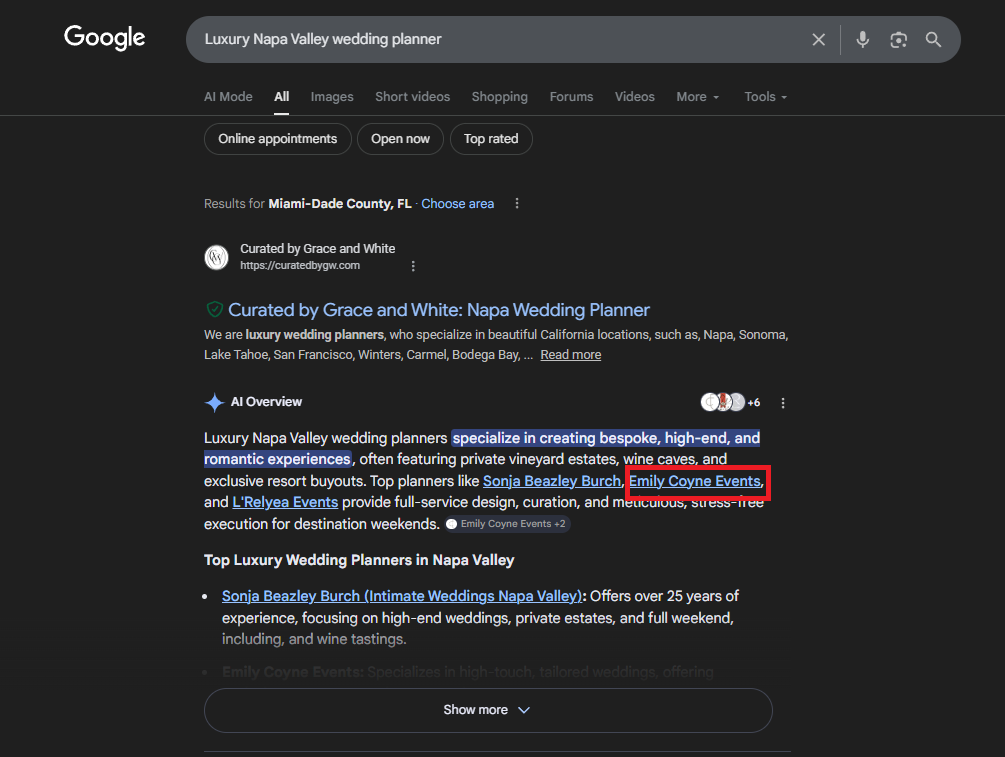Image resolution: width=1005 pixels, height=757 pixels.
Task: Expand the More dropdown menu
Action: [698, 97]
